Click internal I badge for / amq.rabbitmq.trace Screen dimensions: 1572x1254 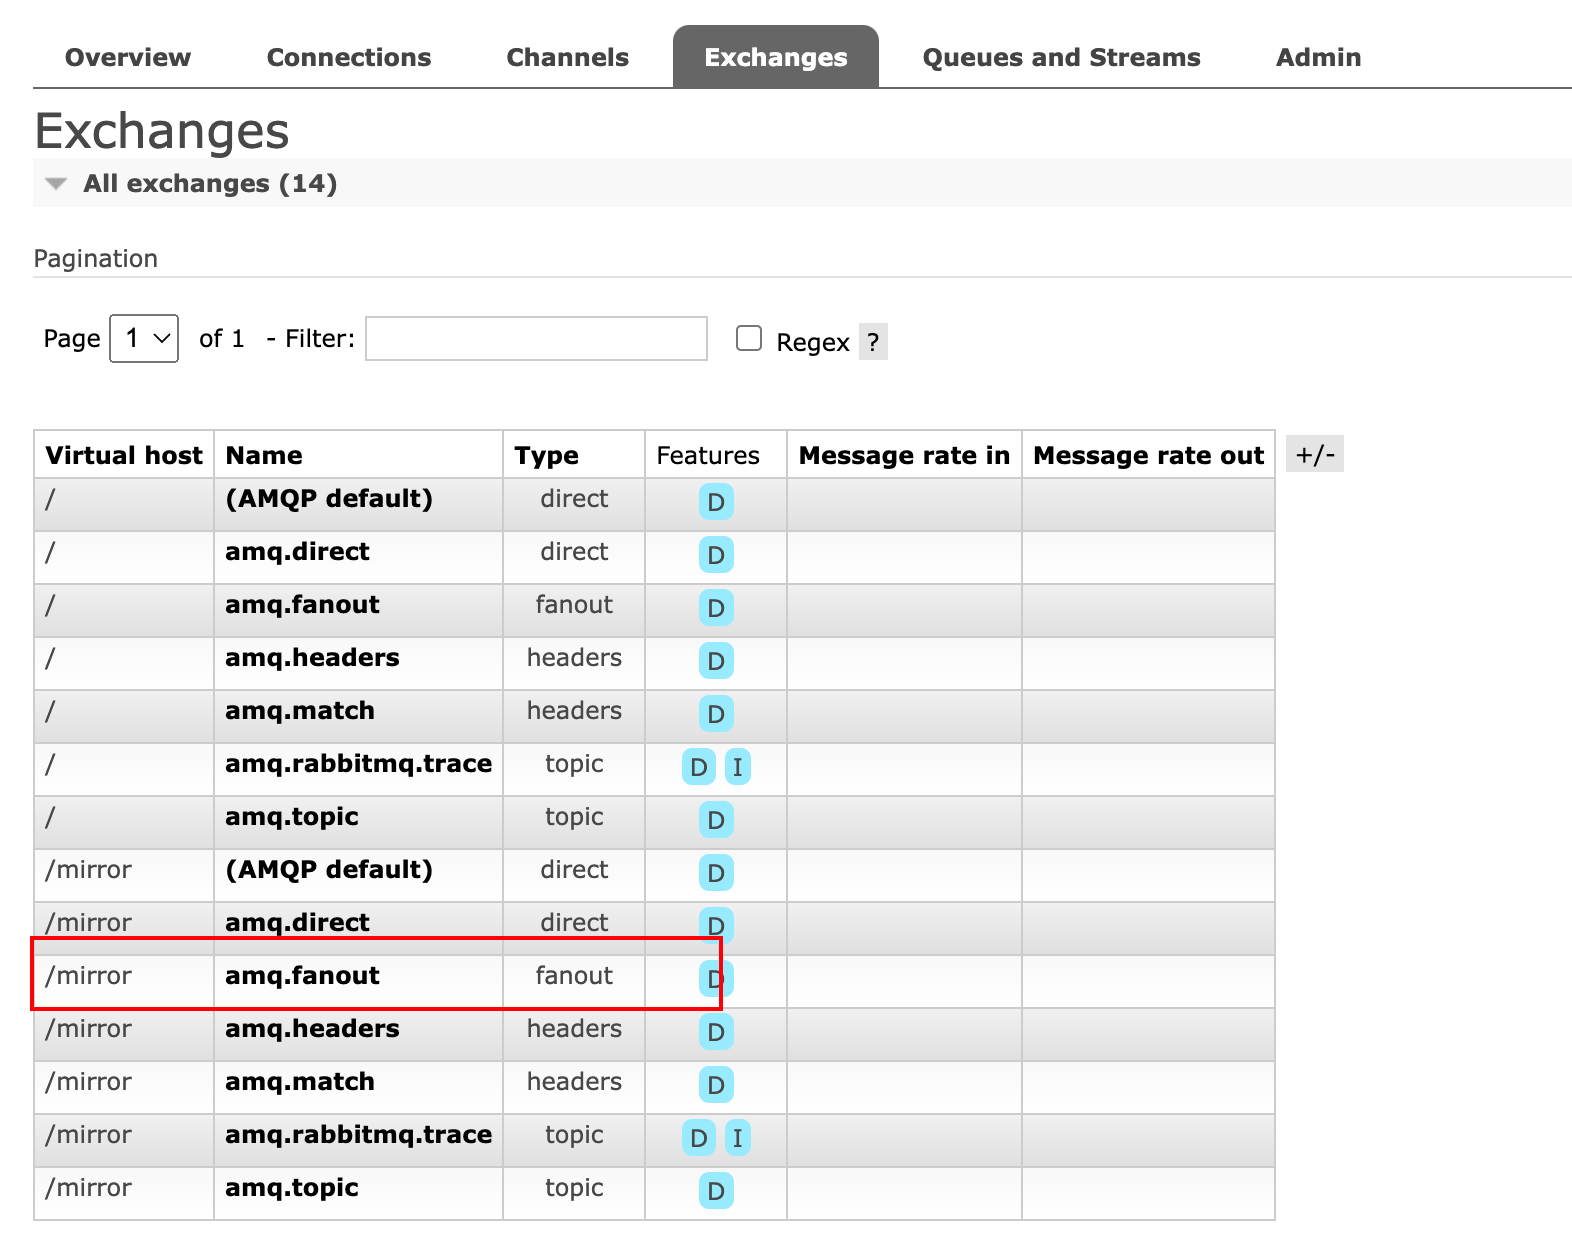[738, 767]
